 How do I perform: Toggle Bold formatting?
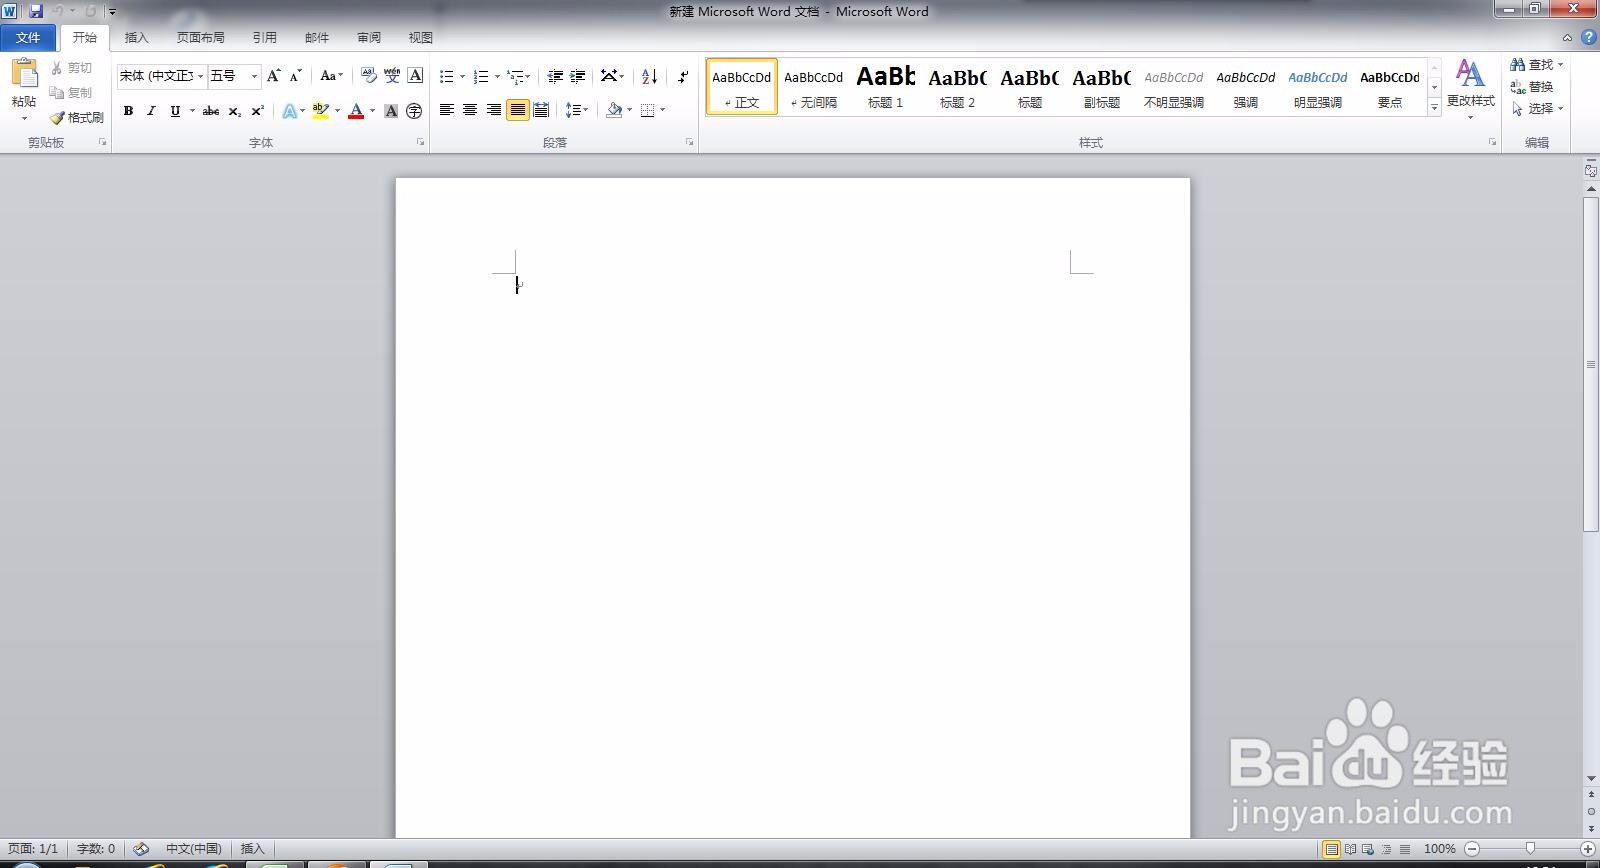[x=128, y=111]
